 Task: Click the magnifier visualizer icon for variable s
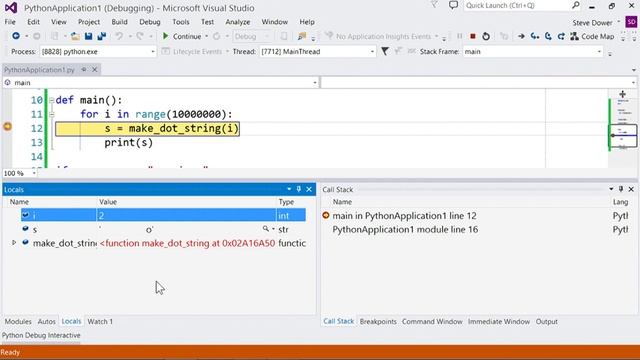tap(266, 229)
